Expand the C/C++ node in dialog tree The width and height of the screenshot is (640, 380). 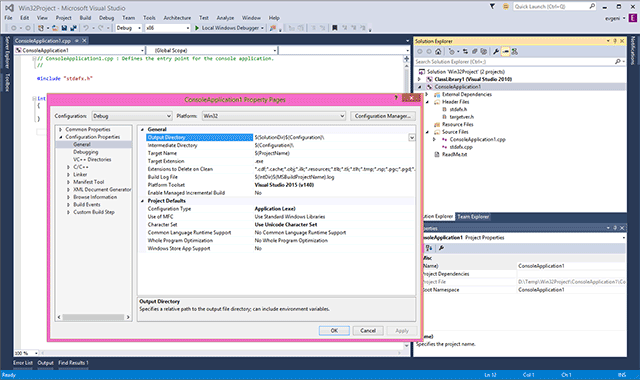(68, 167)
